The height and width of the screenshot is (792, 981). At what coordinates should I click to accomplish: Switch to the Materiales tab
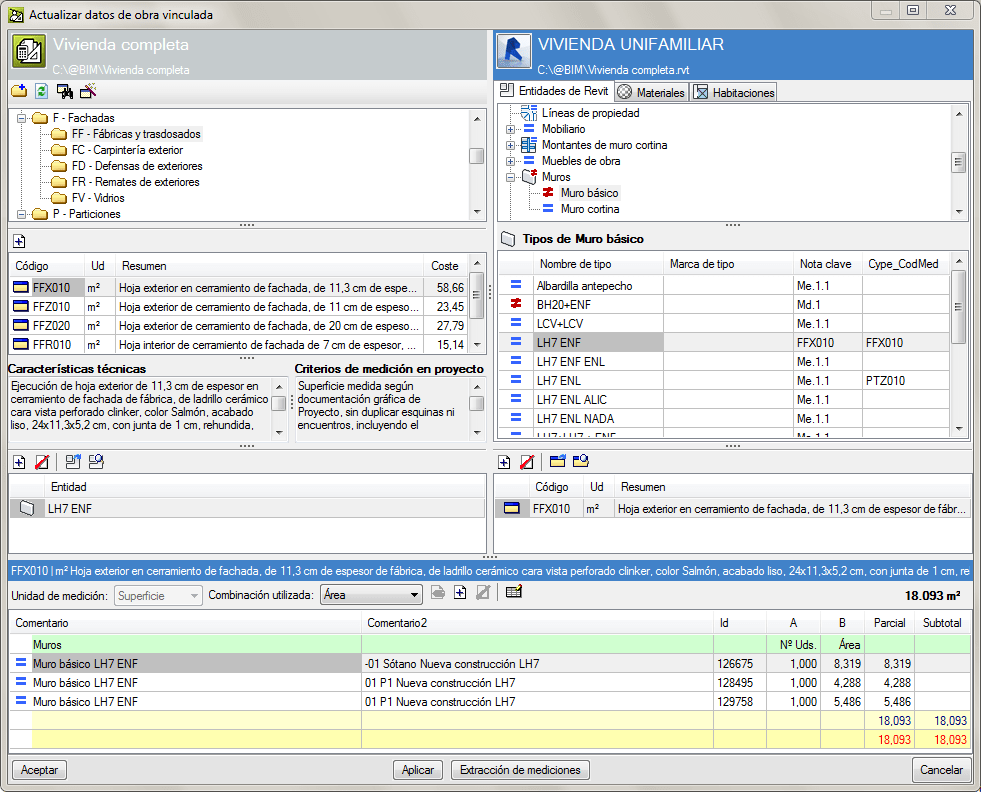click(x=651, y=92)
